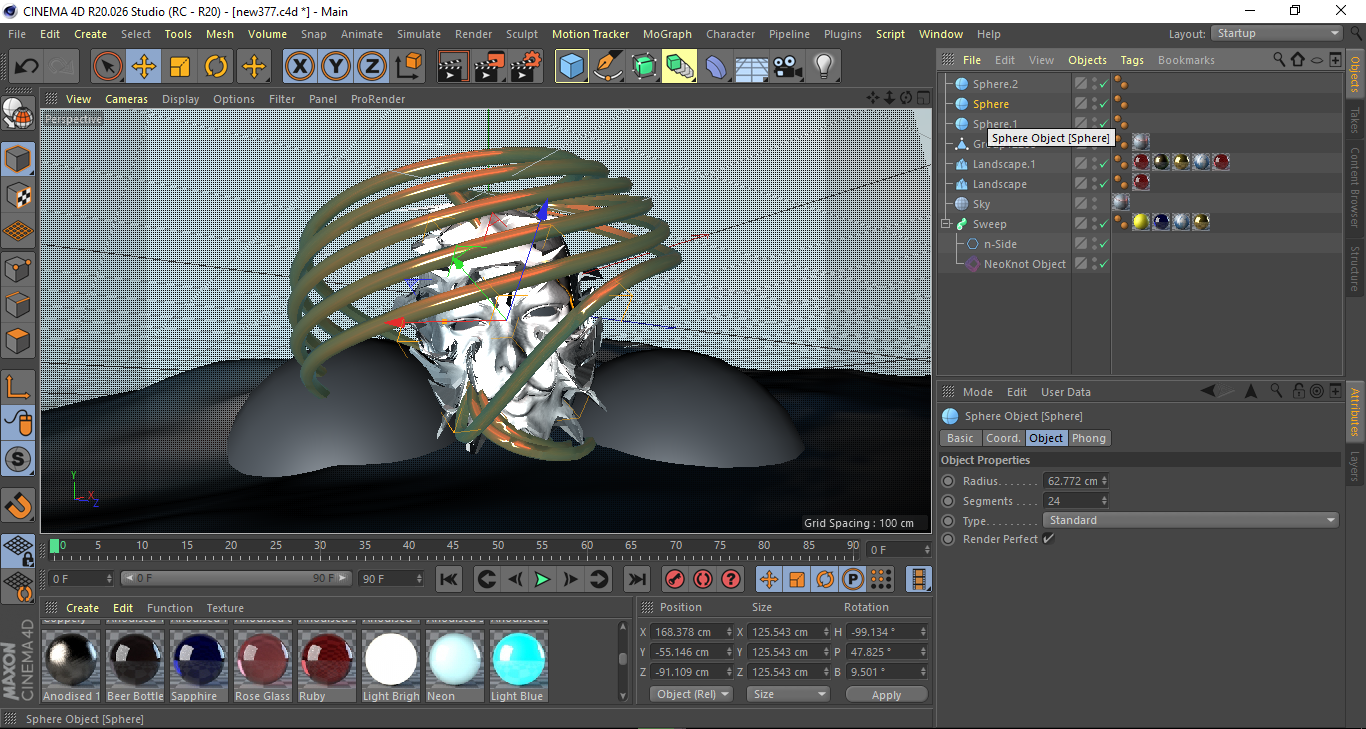1366x729 pixels.
Task: Click timeline ruler at frame 45
Action: (x=453, y=546)
